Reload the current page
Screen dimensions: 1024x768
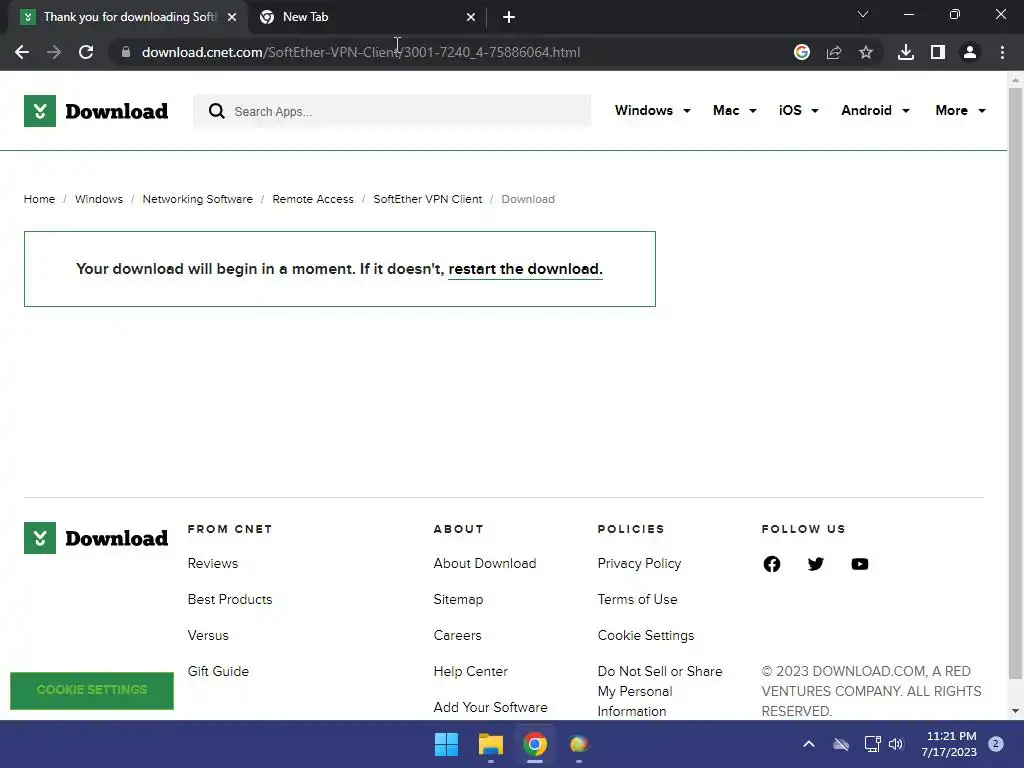tap(86, 52)
